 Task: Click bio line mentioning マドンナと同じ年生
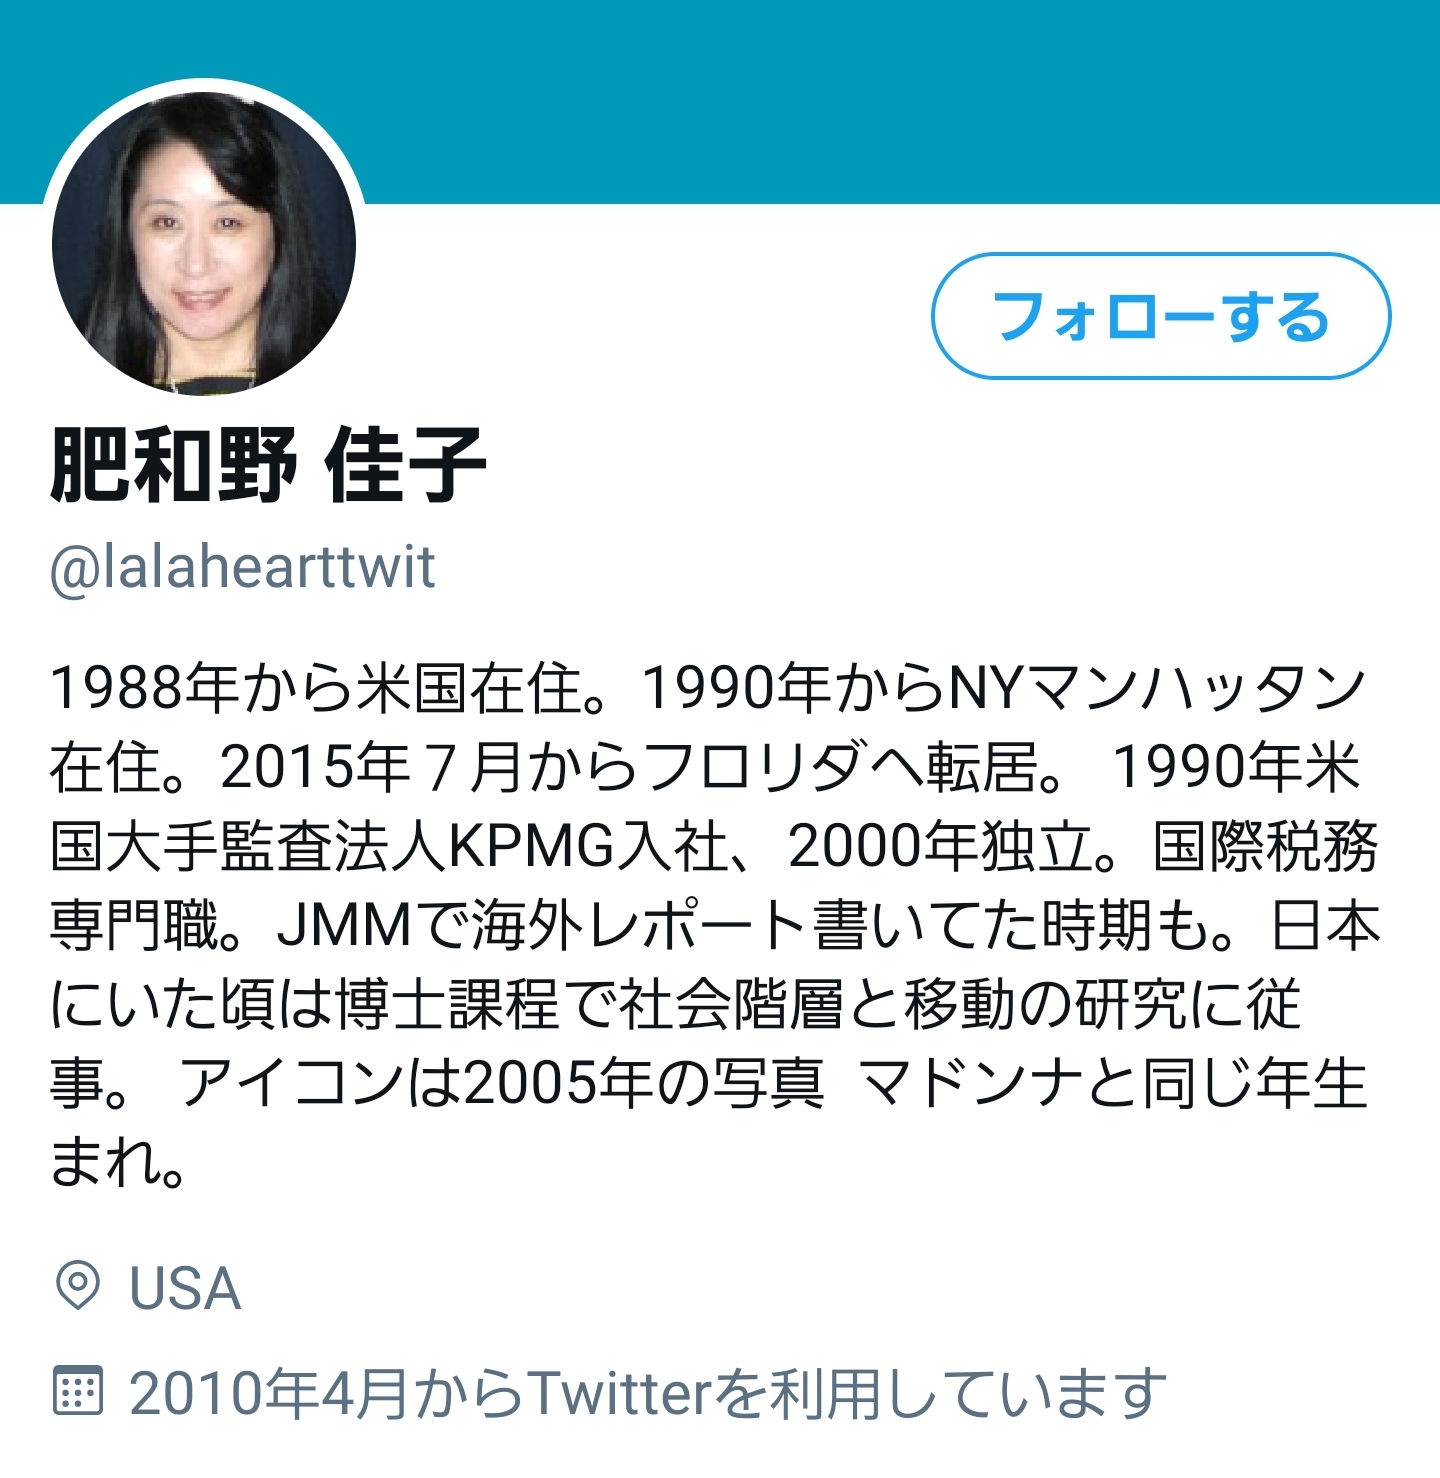(708, 1083)
